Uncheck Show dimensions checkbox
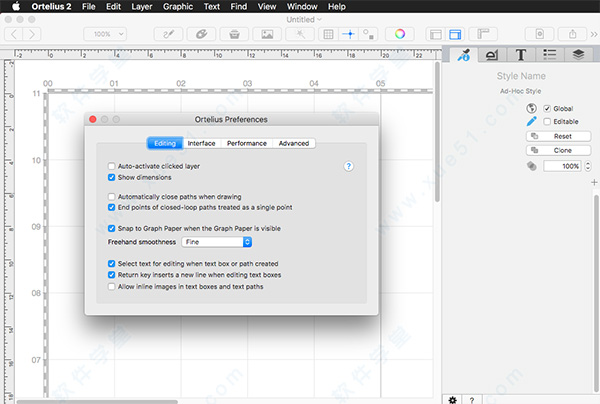 111,177
